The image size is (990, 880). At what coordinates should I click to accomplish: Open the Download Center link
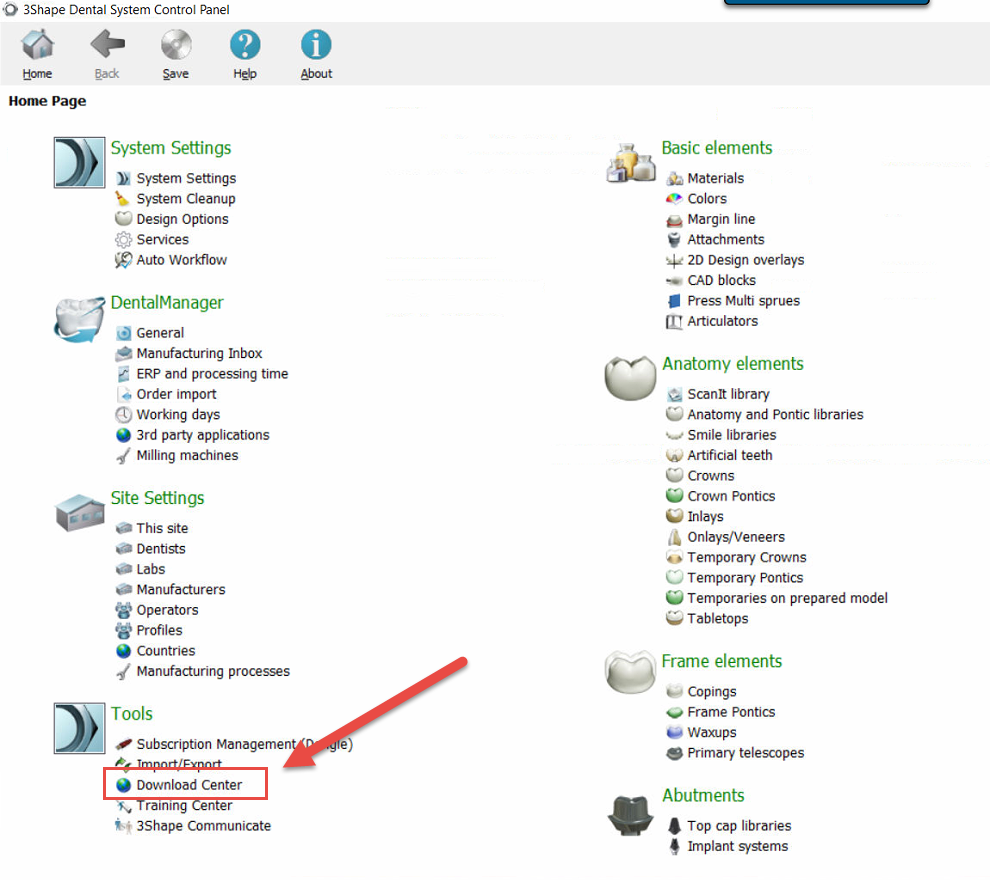click(x=189, y=785)
